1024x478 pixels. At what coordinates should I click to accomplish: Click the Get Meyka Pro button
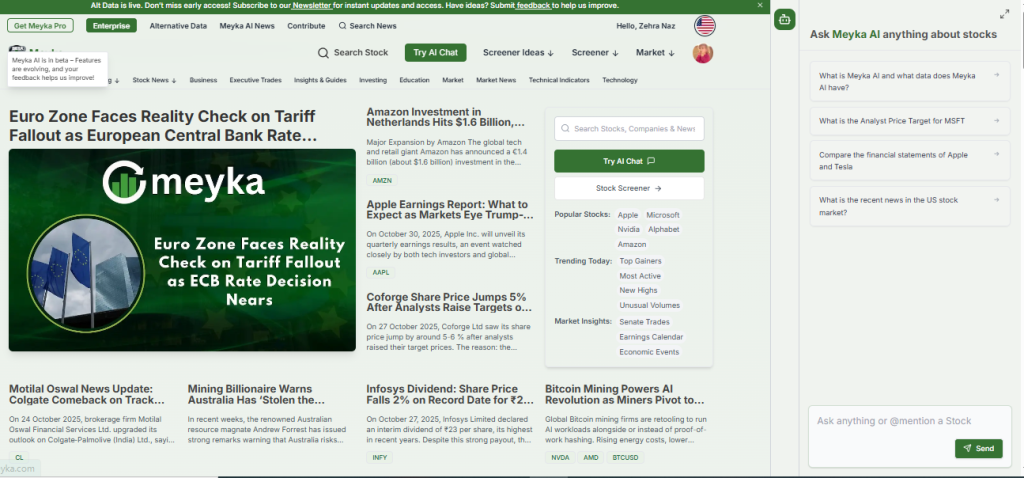pyautogui.click(x=40, y=25)
